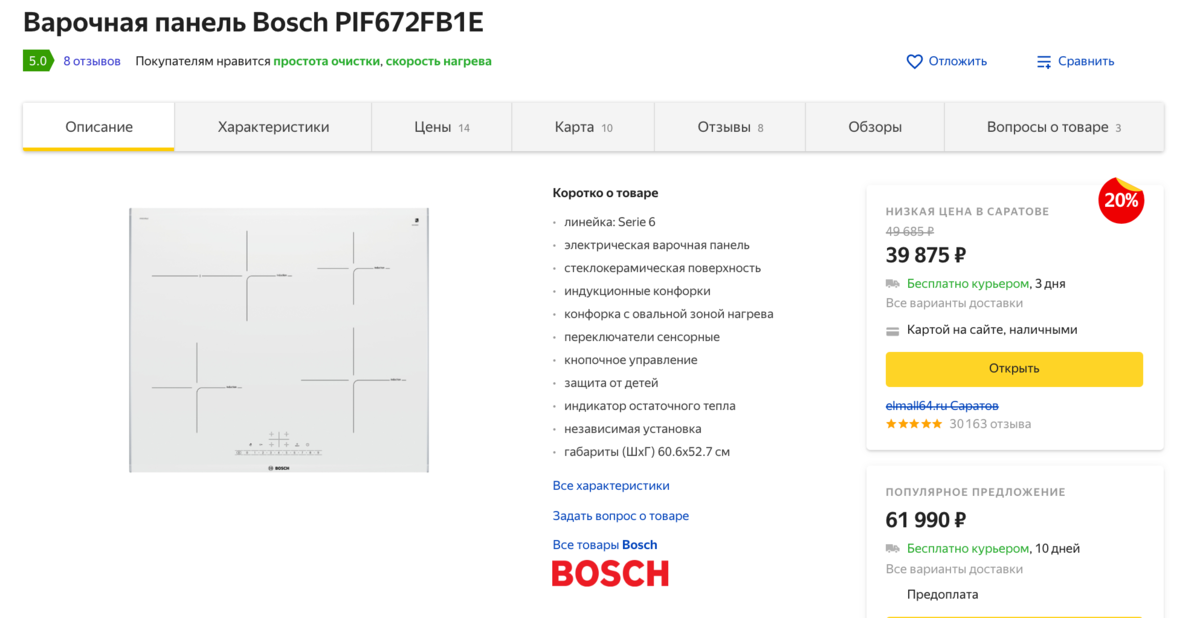Expand Все варианты доставки for lowest price

[x=954, y=303]
